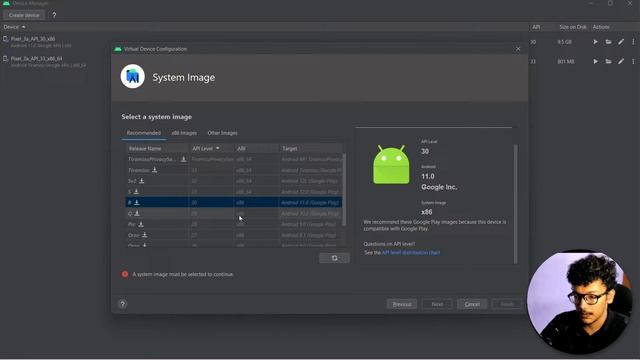Download the Sv2 system image
This screenshot has width=640, height=360.
(142, 181)
